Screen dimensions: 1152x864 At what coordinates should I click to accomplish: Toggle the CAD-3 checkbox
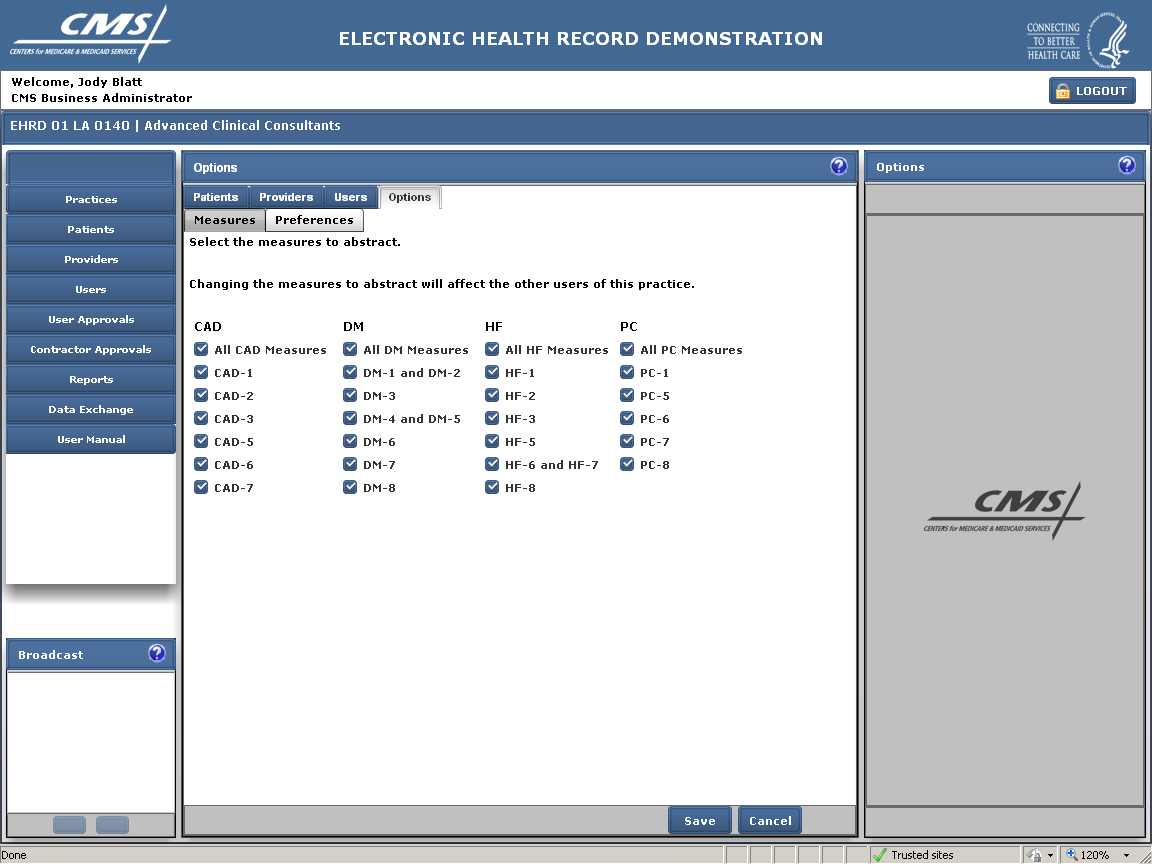point(201,418)
